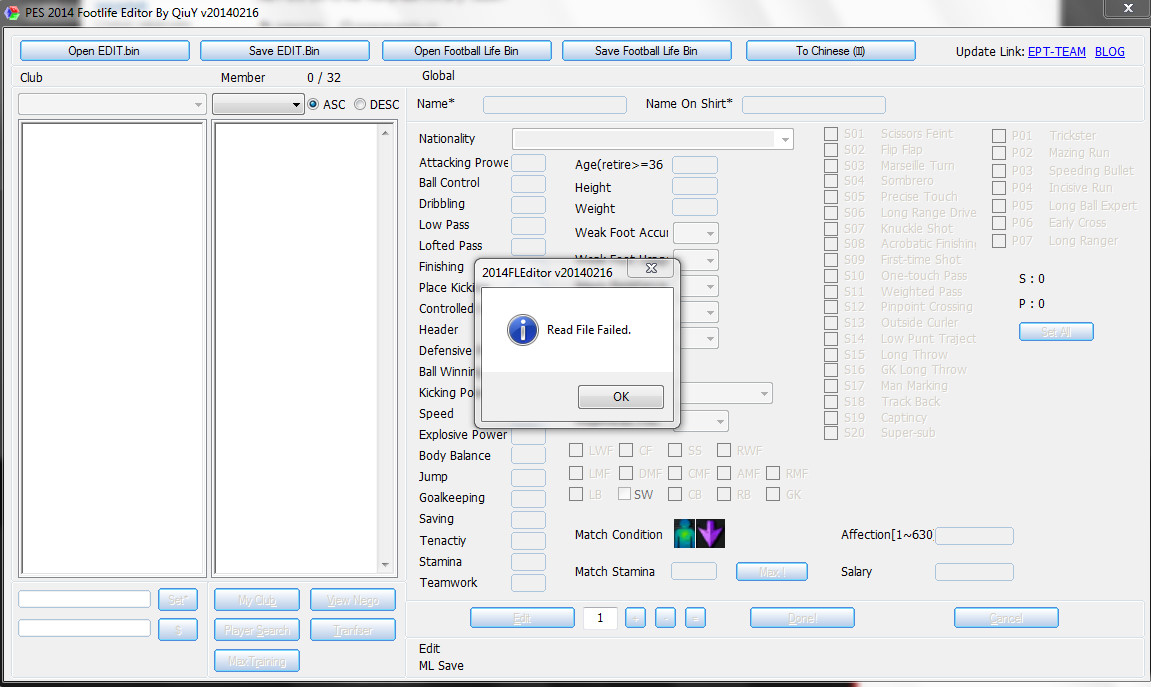The image size is (1151, 687).
Task: Click the Set* button
Action: (178, 600)
